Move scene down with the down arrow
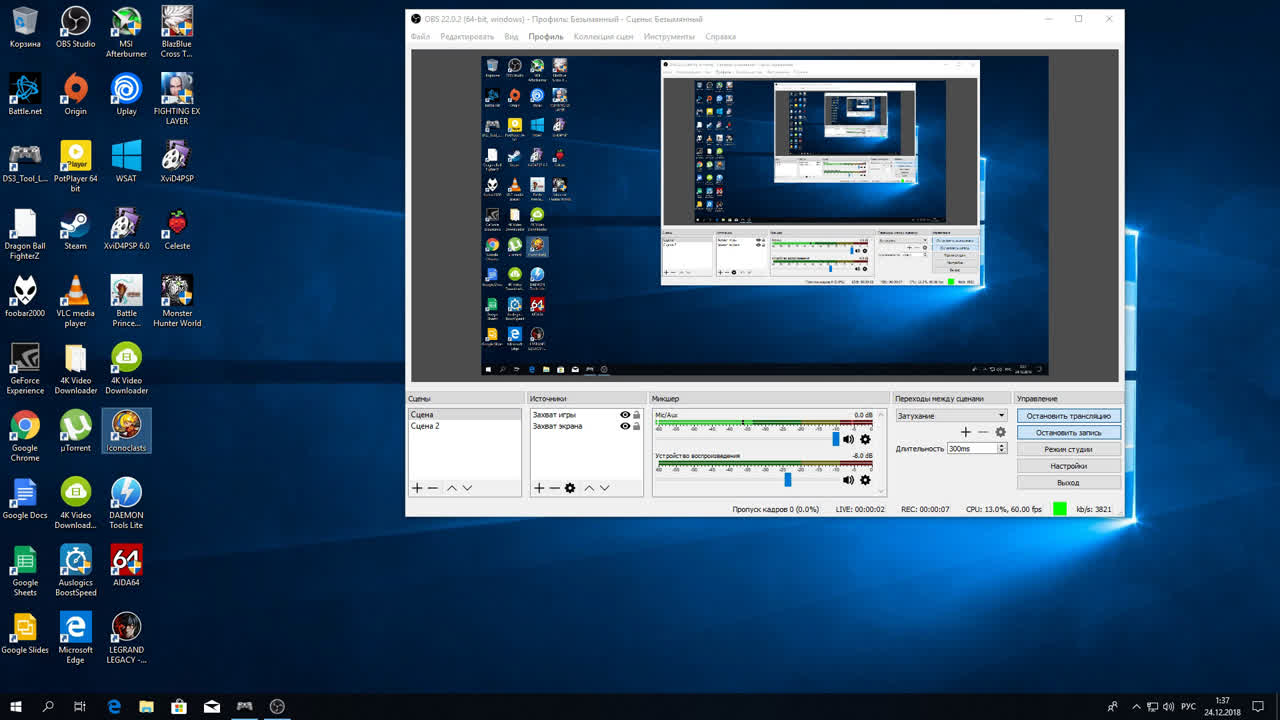This screenshot has width=1280, height=720. [467, 488]
